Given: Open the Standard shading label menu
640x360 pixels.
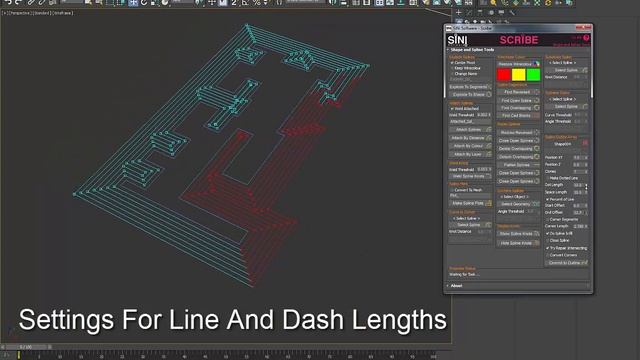Looking at the screenshot, I should (x=42, y=13).
